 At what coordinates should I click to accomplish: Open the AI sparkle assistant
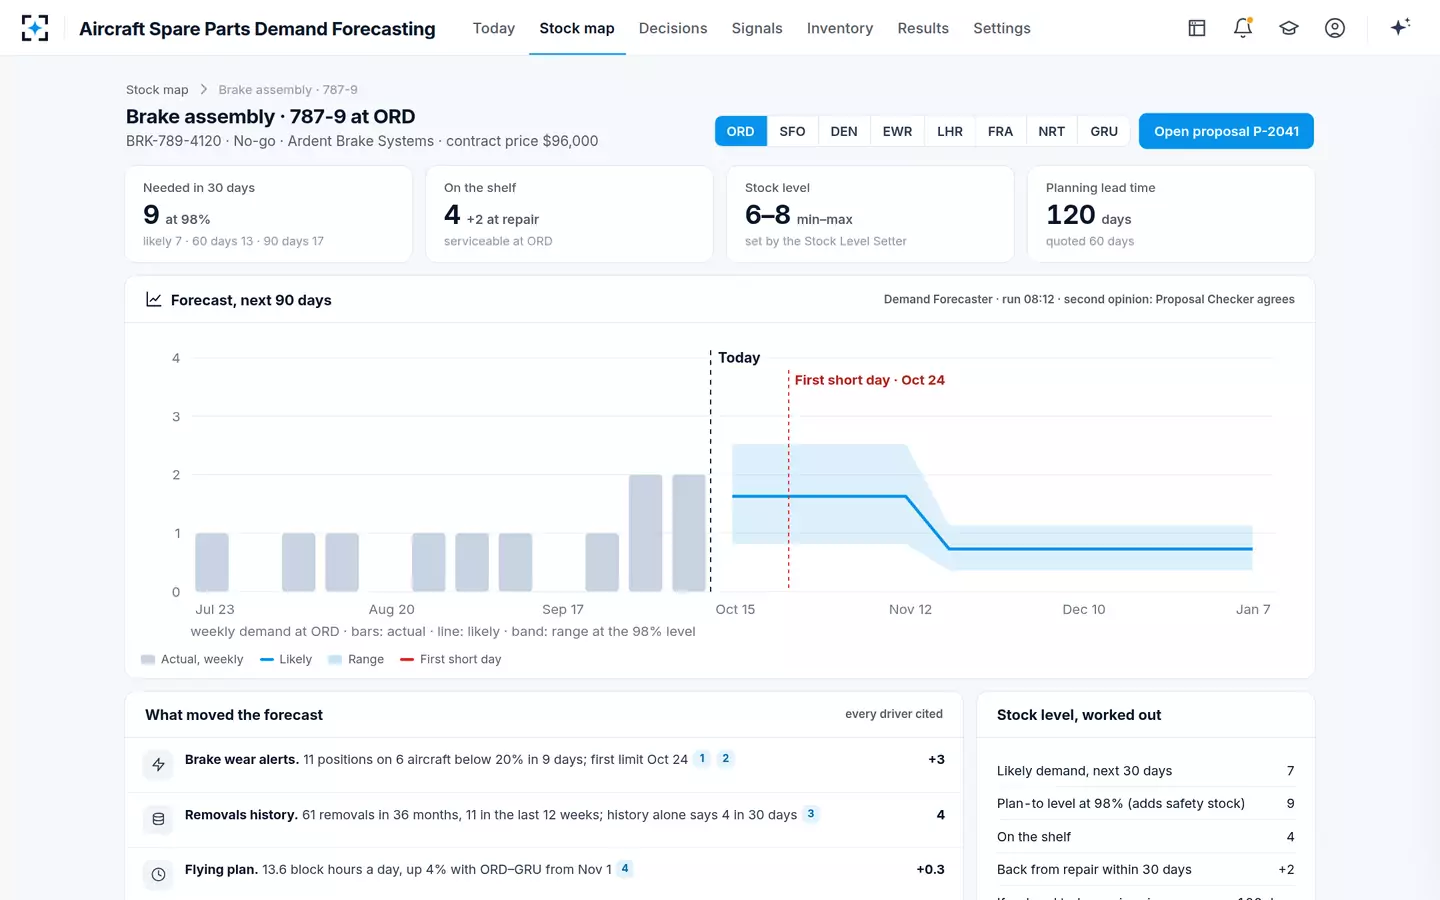[1400, 27]
